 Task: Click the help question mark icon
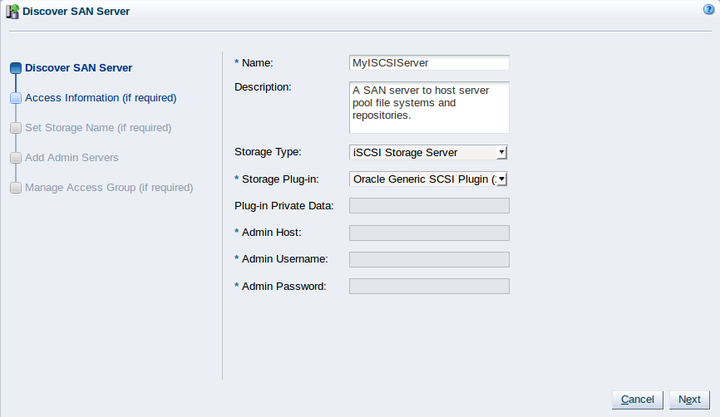coord(708,9)
